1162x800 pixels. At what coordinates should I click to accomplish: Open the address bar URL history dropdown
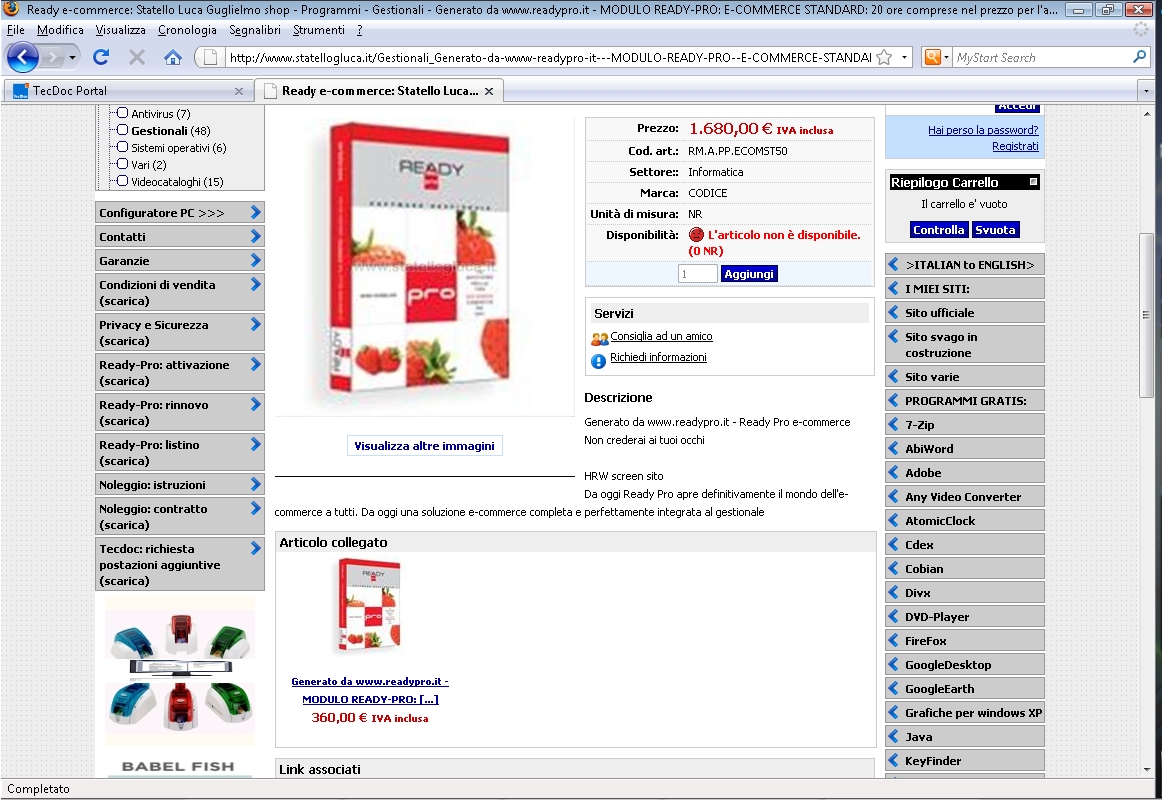tap(904, 57)
